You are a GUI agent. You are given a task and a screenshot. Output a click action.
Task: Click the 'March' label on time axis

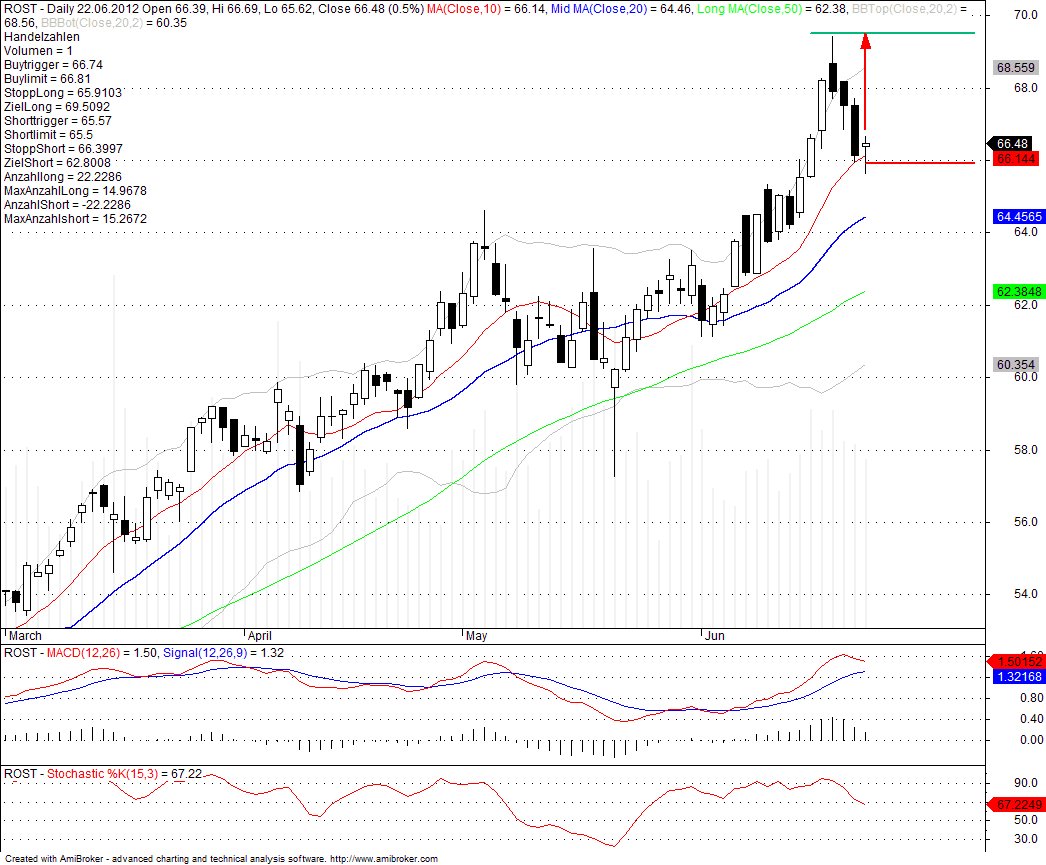(25, 636)
